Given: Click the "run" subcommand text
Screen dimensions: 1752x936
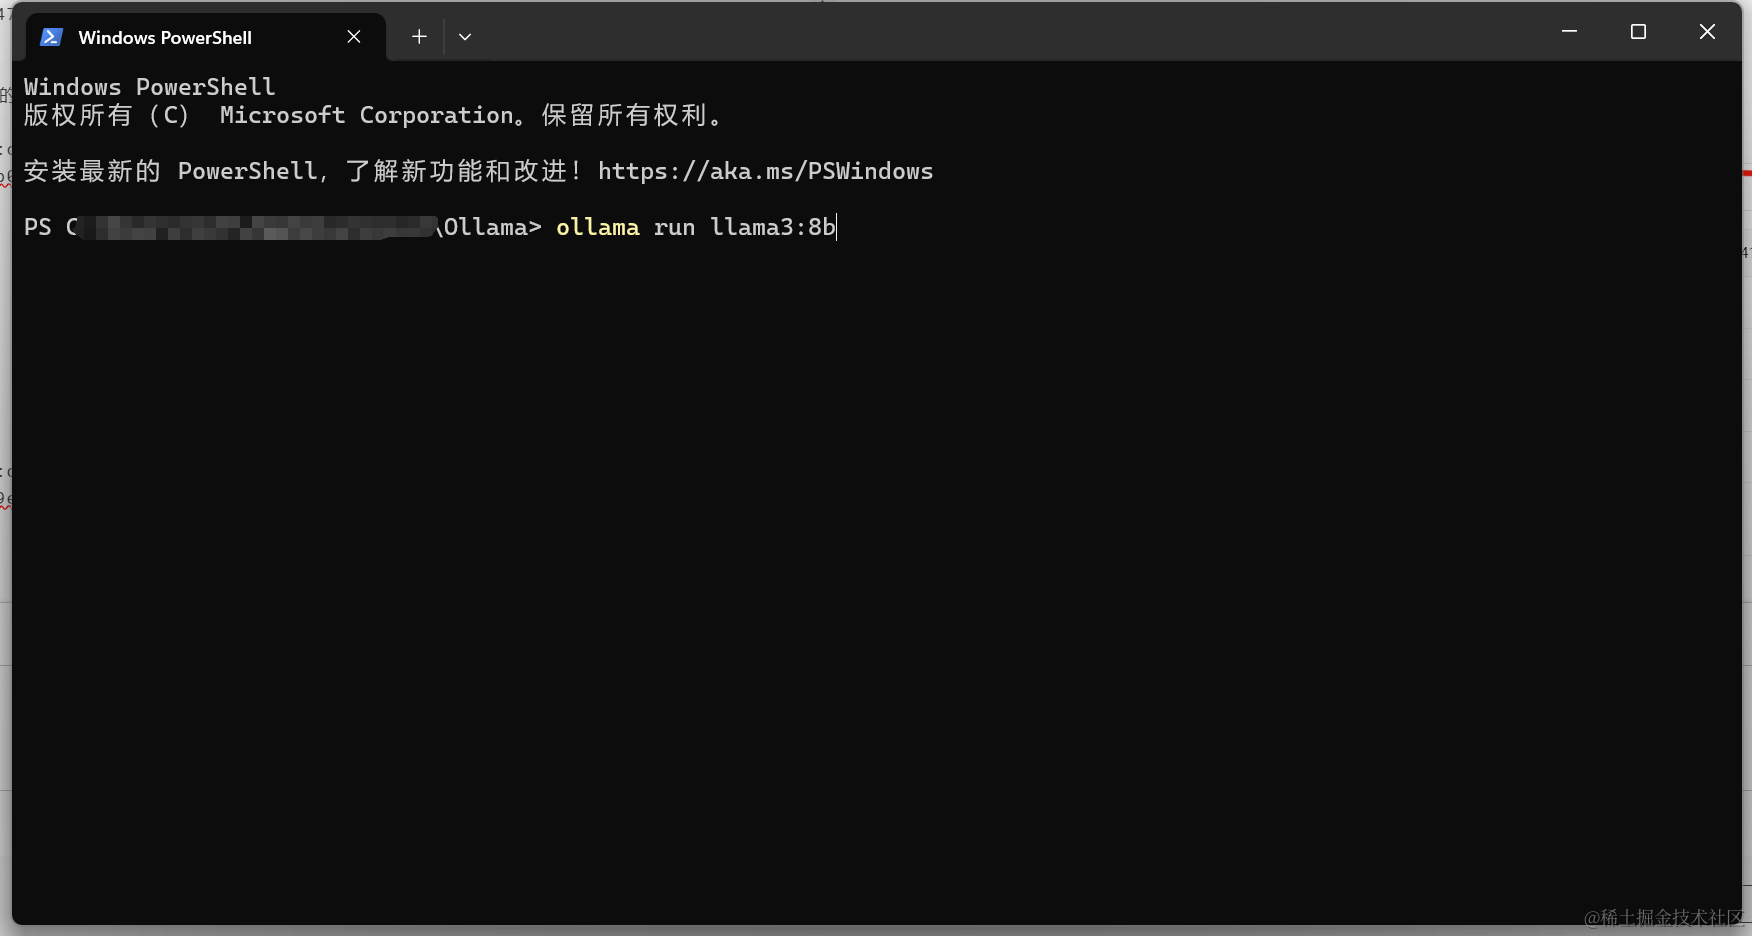Looking at the screenshot, I should tap(674, 228).
